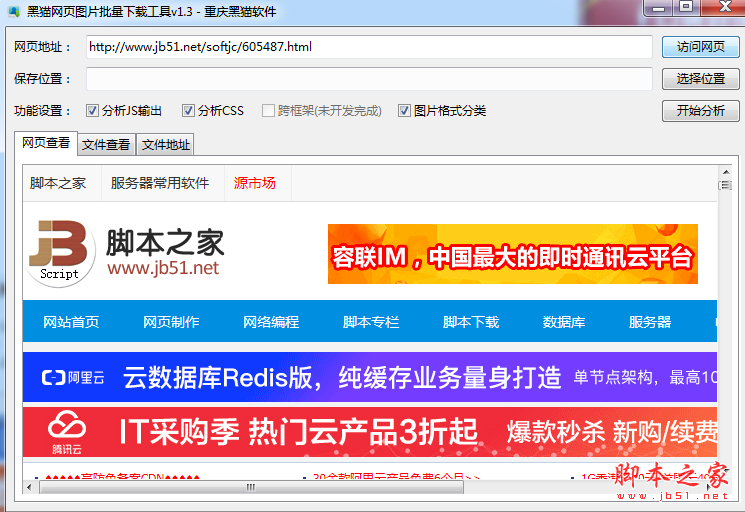Click the 云数据库Redis版 banner ad

[x=370, y=377]
